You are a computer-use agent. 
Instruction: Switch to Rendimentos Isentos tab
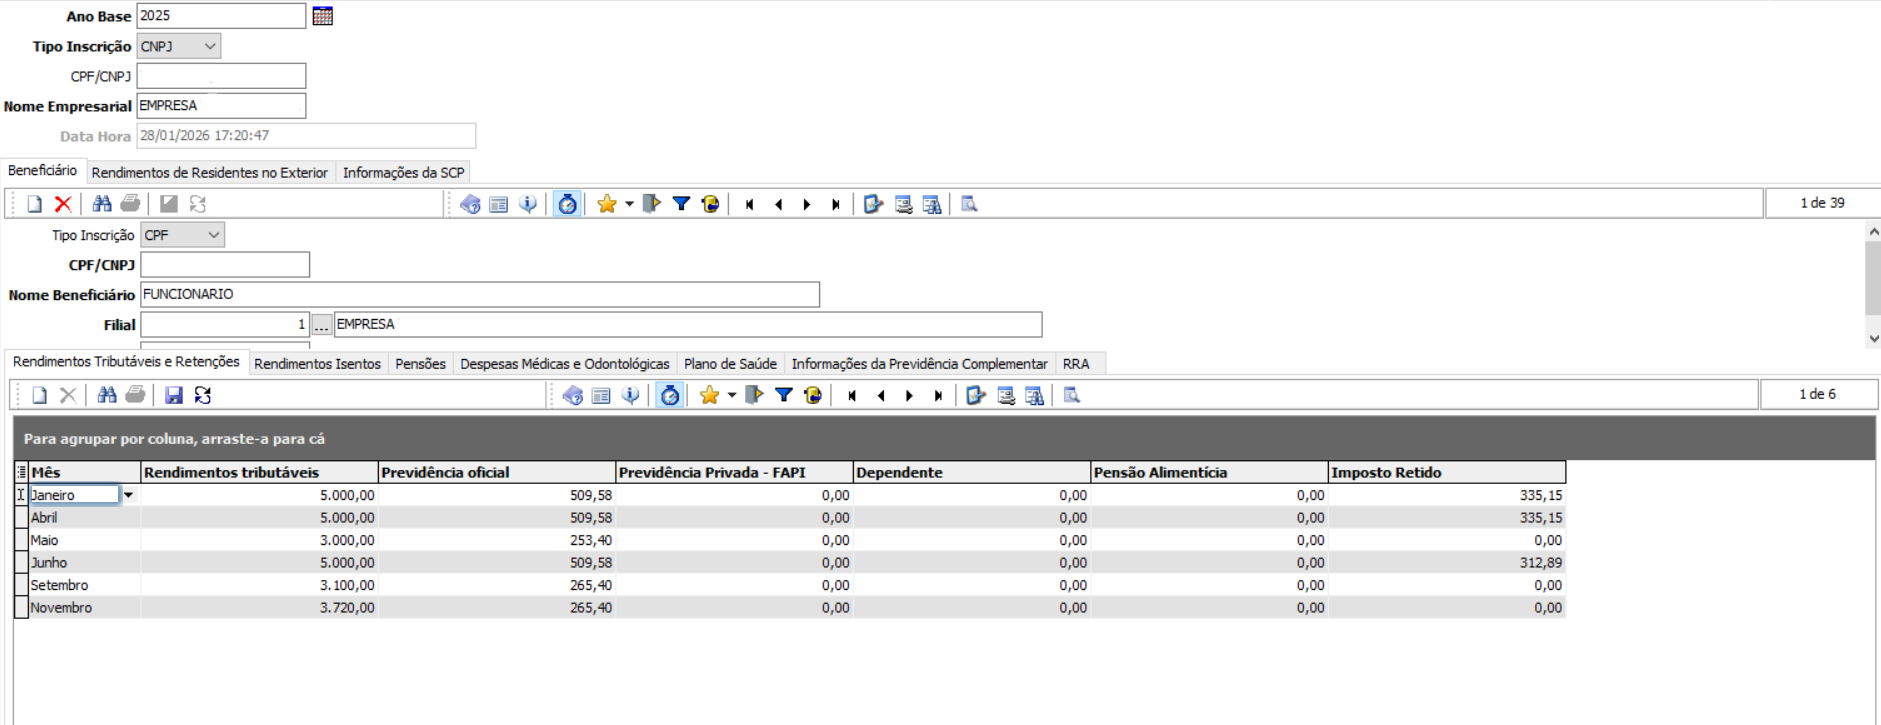pos(317,364)
